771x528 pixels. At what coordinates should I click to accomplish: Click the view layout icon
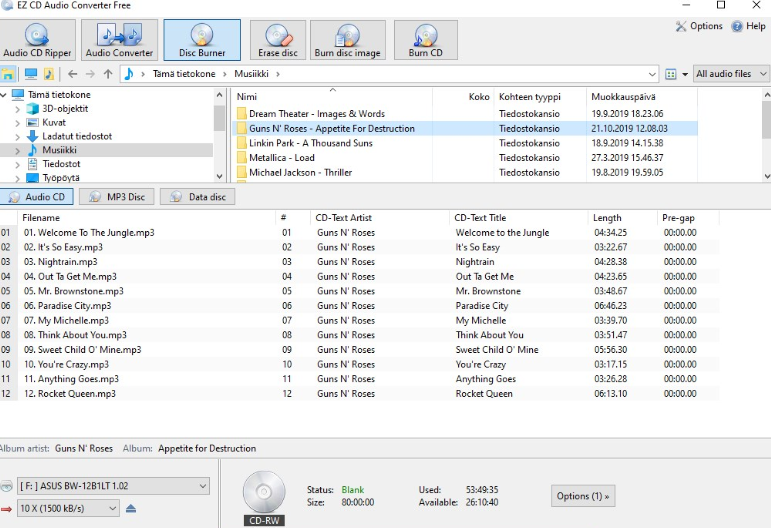point(671,74)
